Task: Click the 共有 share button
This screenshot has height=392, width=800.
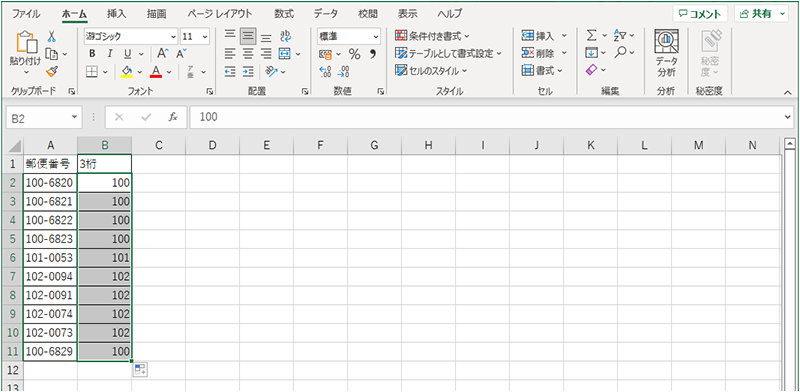Action: pyautogui.click(x=761, y=14)
